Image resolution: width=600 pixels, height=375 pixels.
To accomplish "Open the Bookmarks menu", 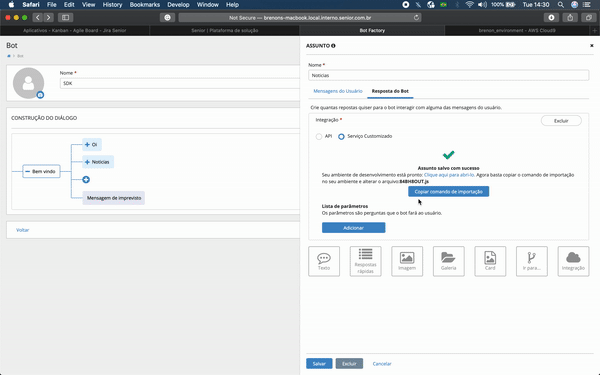I will coord(145,5).
